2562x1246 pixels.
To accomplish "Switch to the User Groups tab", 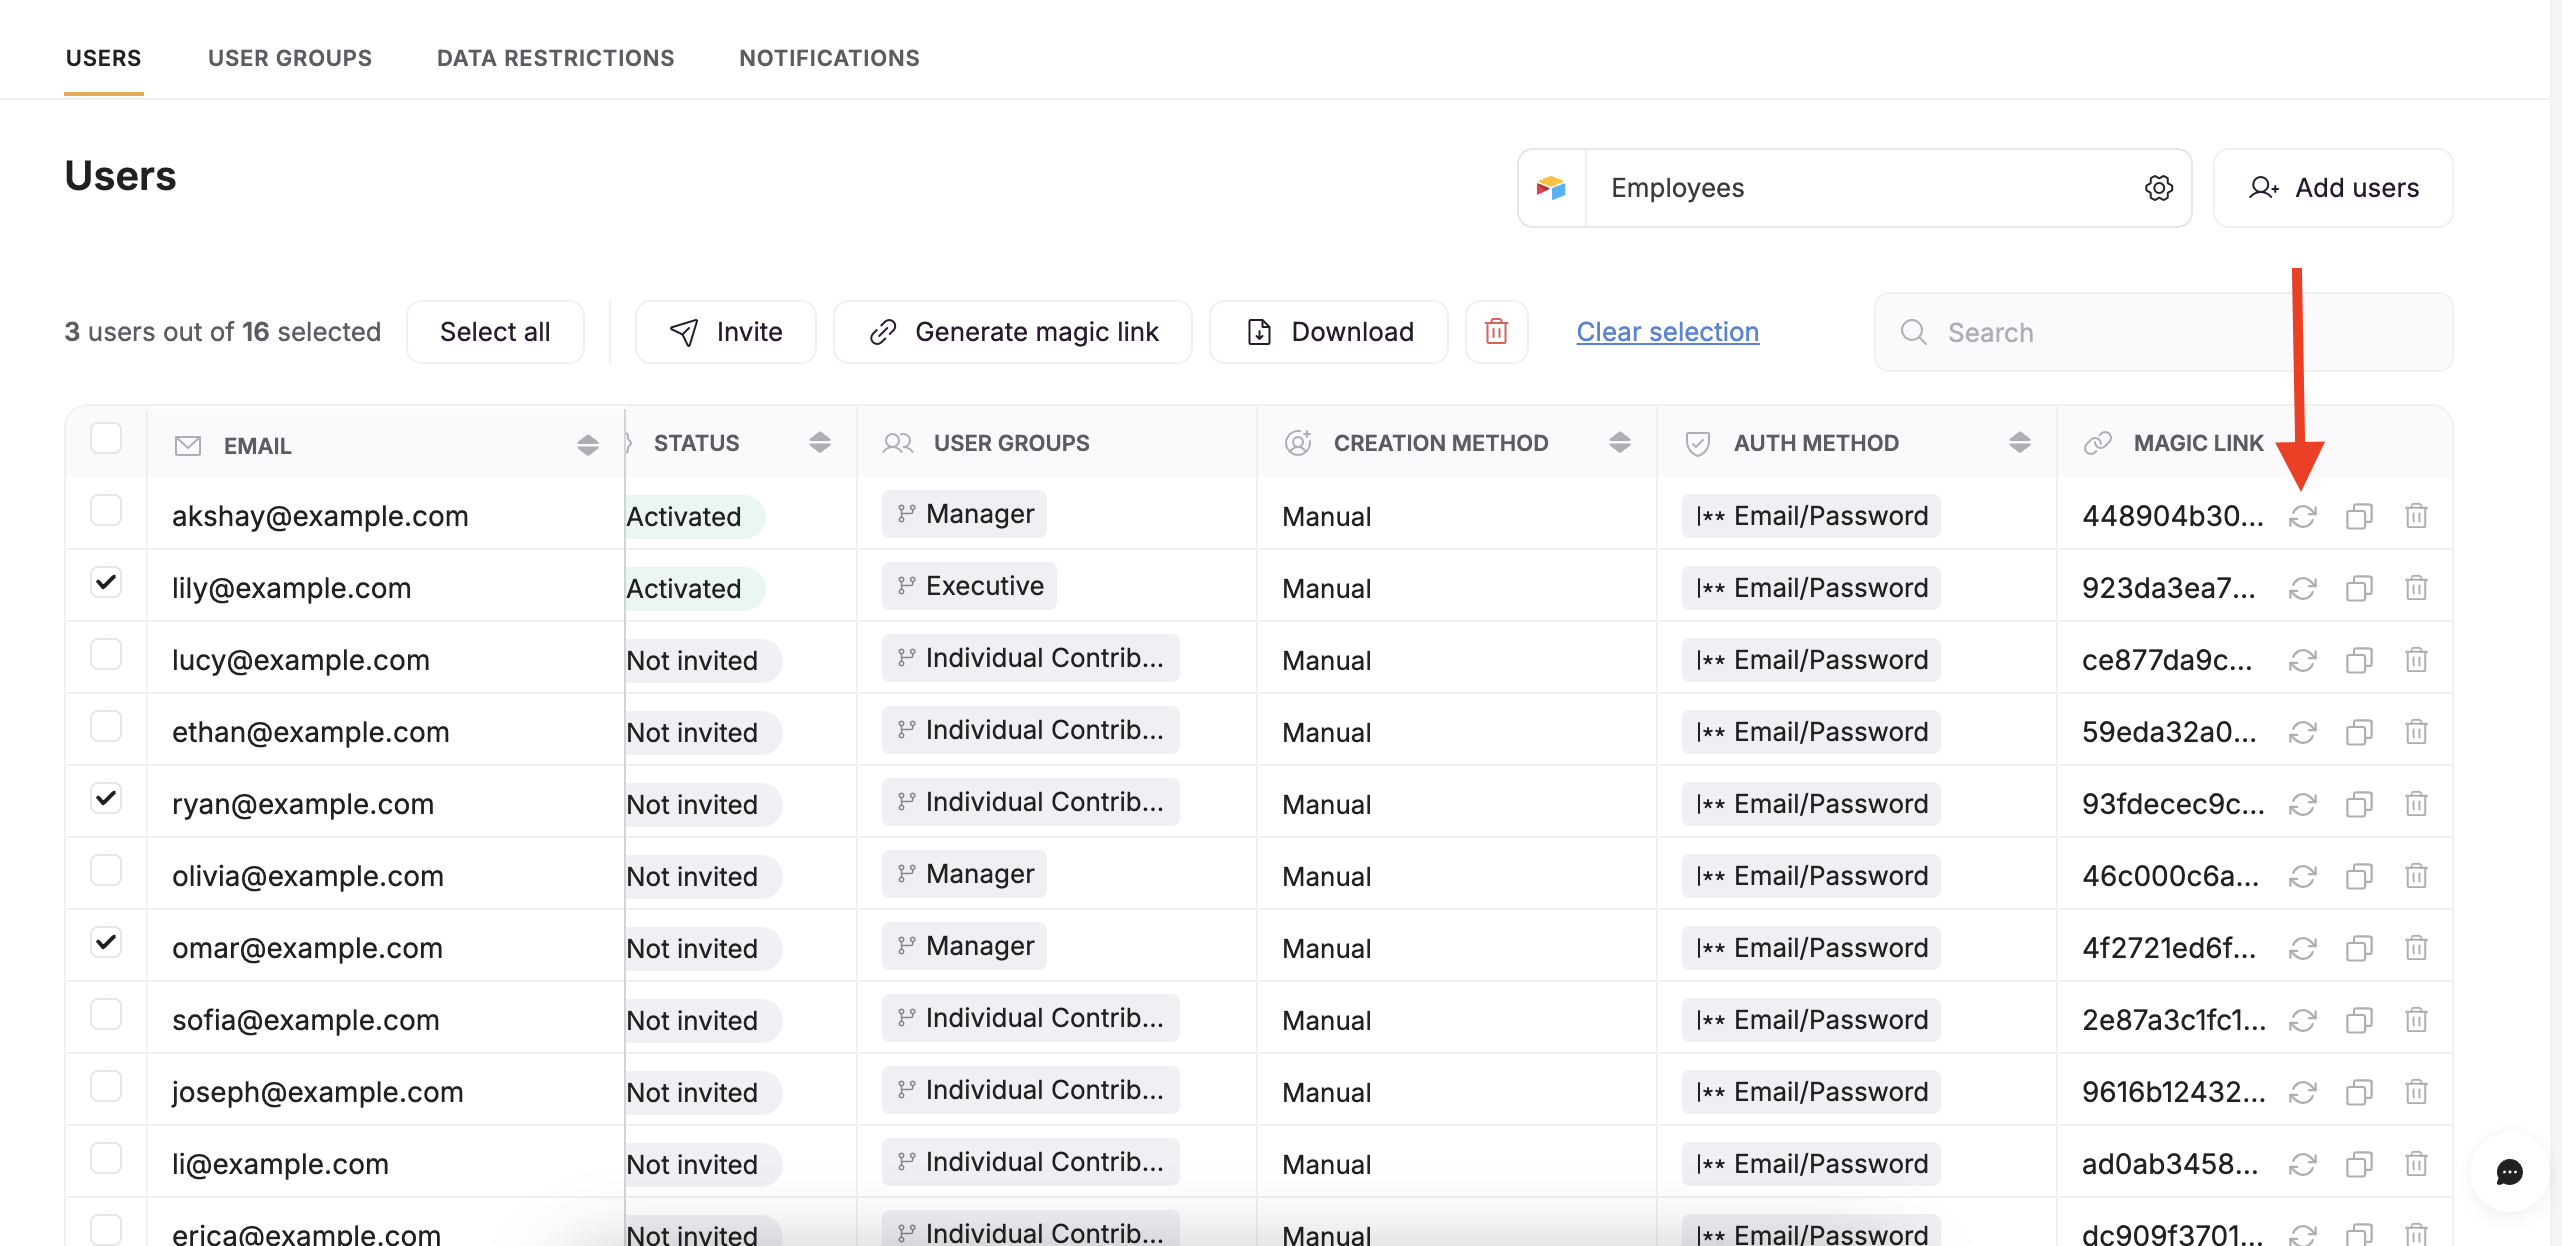I will pyautogui.click(x=289, y=58).
